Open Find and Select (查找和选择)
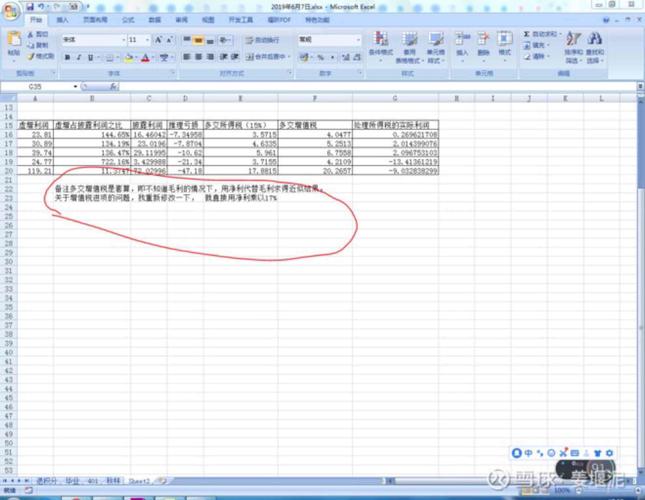 pyautogui.click(x=595, y=48)
